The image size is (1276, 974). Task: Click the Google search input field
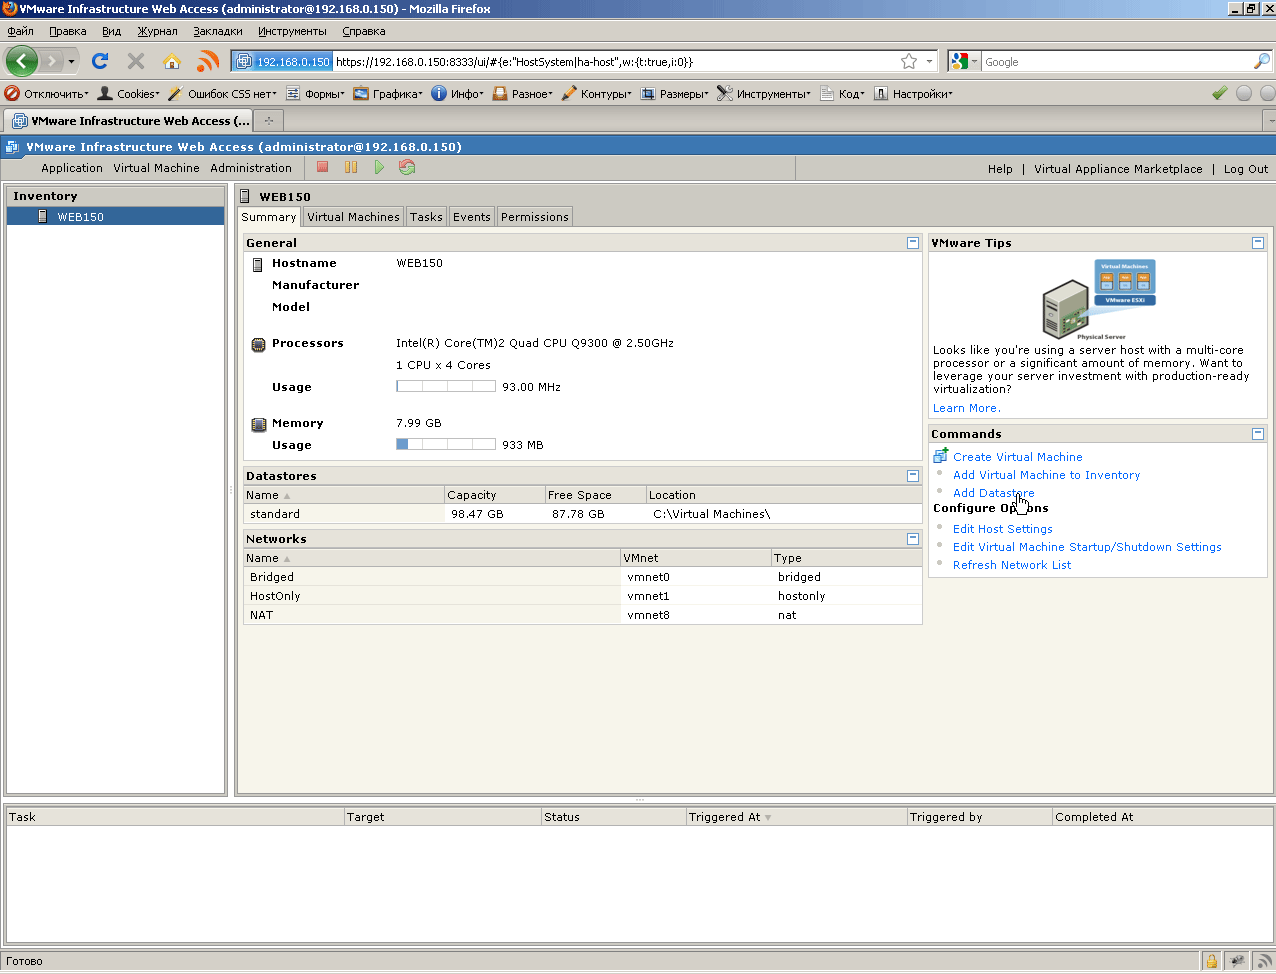pos(1115,62)
